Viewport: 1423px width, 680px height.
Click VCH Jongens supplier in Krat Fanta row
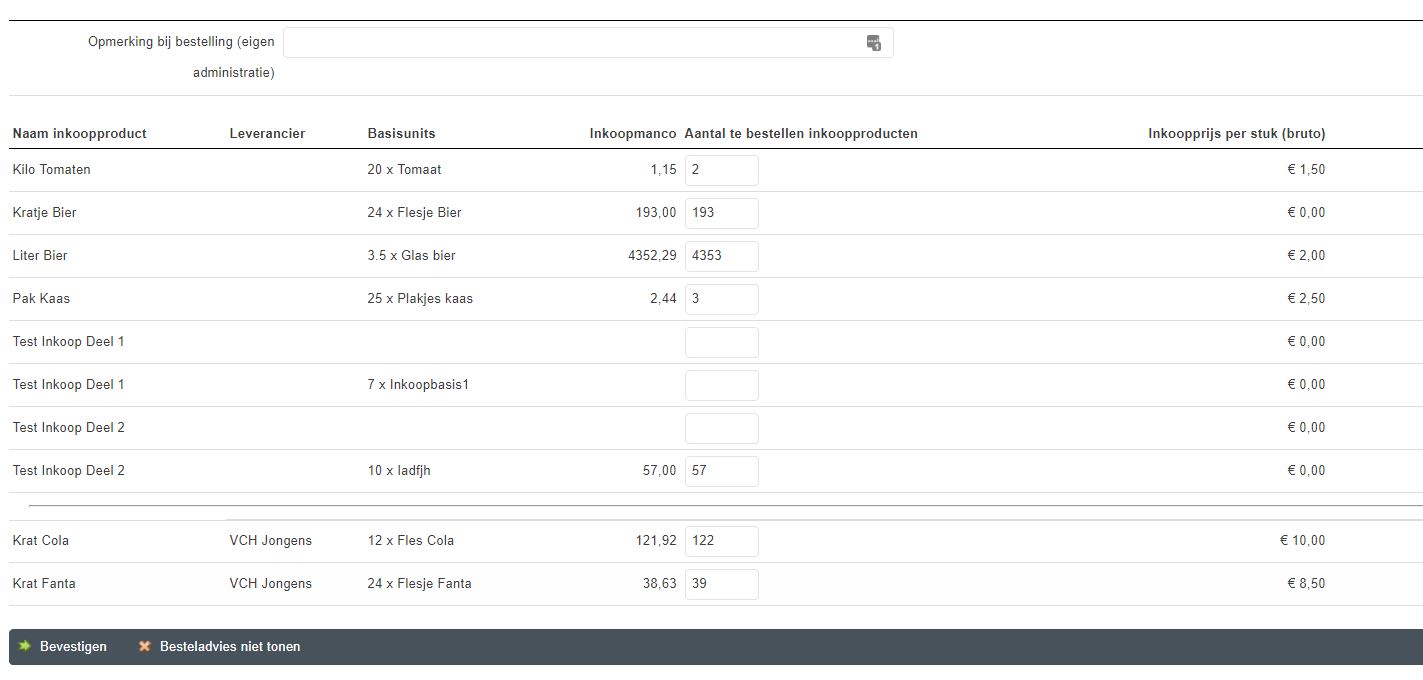270,584
